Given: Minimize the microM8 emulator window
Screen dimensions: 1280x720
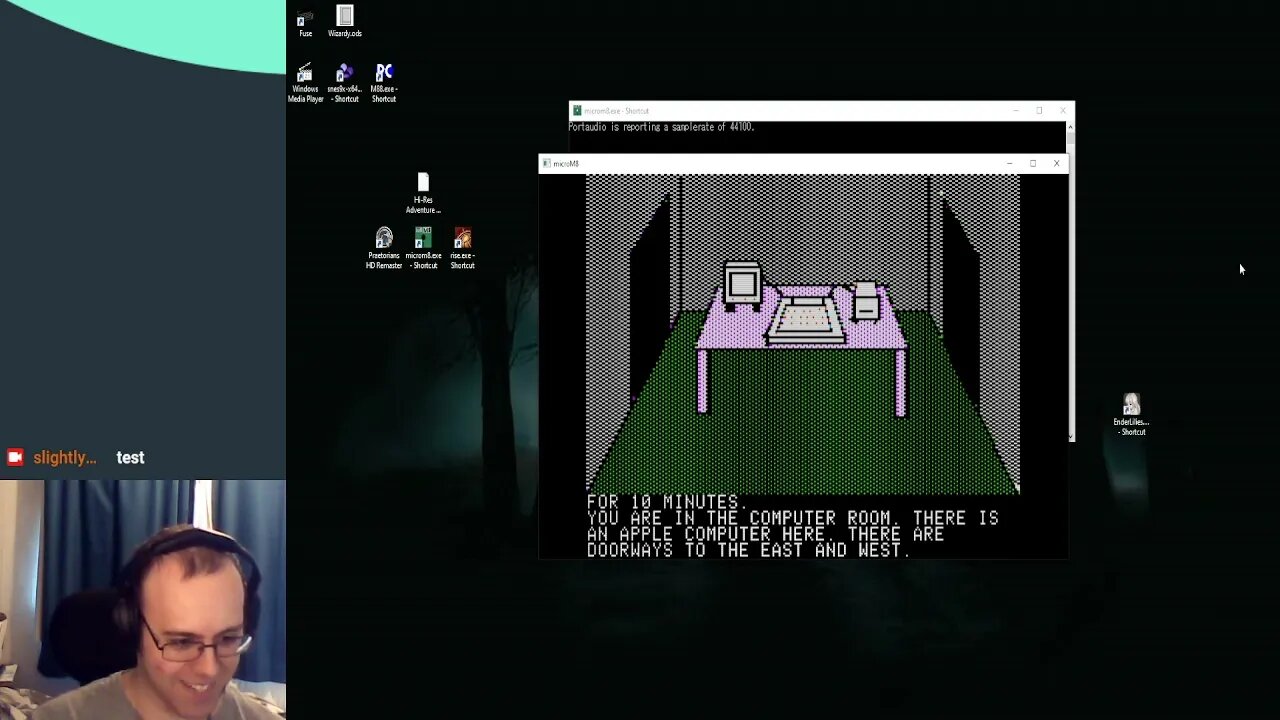Looking at the screenshot, I should [x=1009, y=163].
